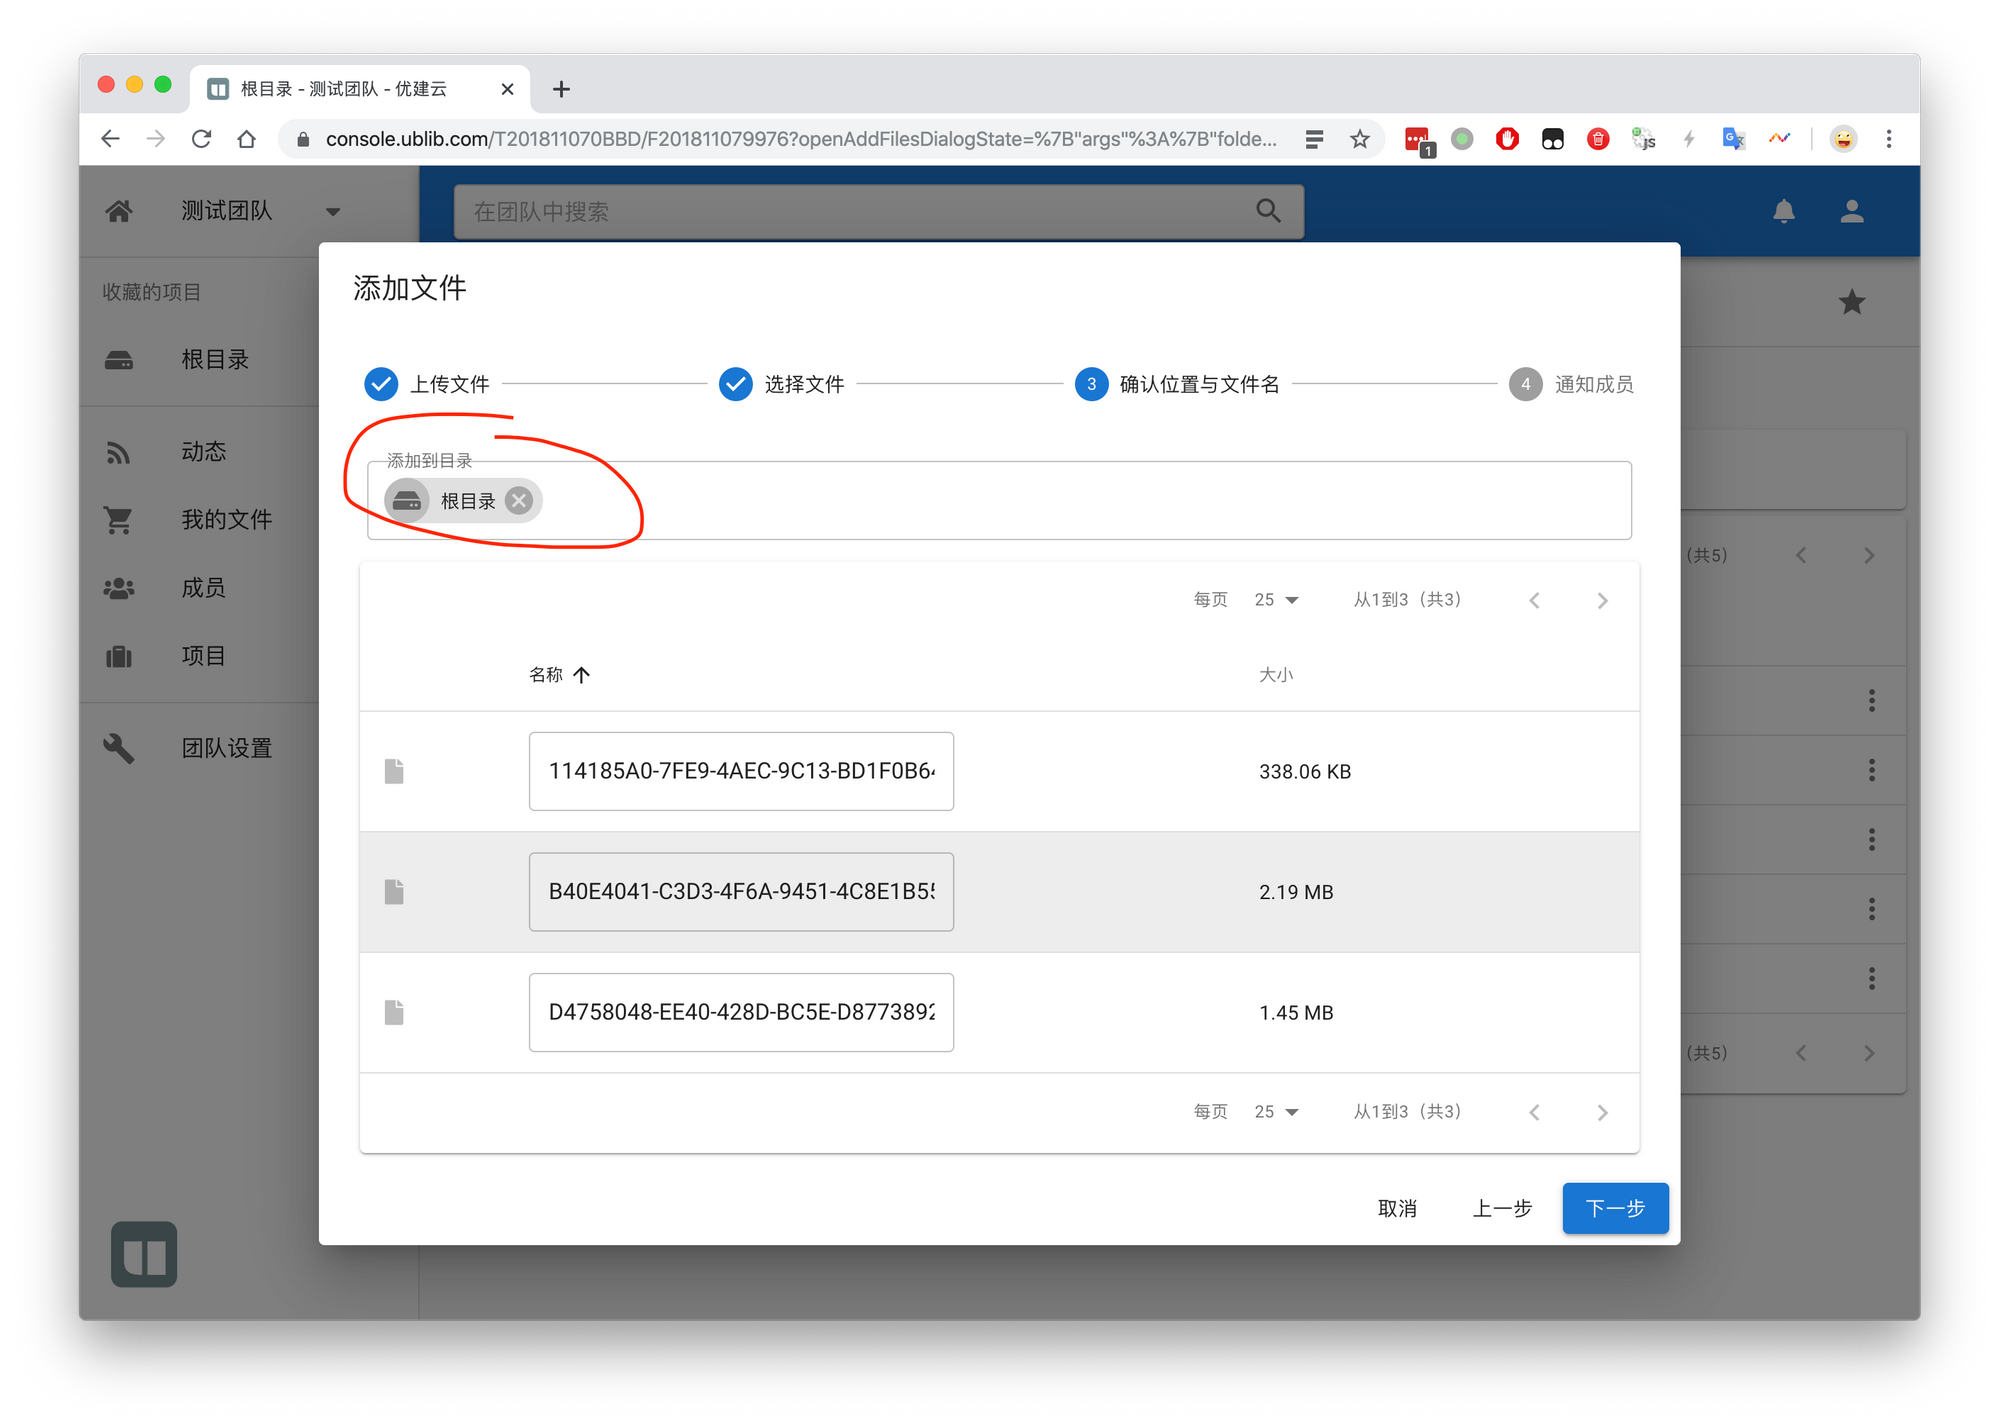Open the bottom per-page 25 dropdown
The width and height of the screenshot is (2000, 1426).
[x=1276, y=1112]
